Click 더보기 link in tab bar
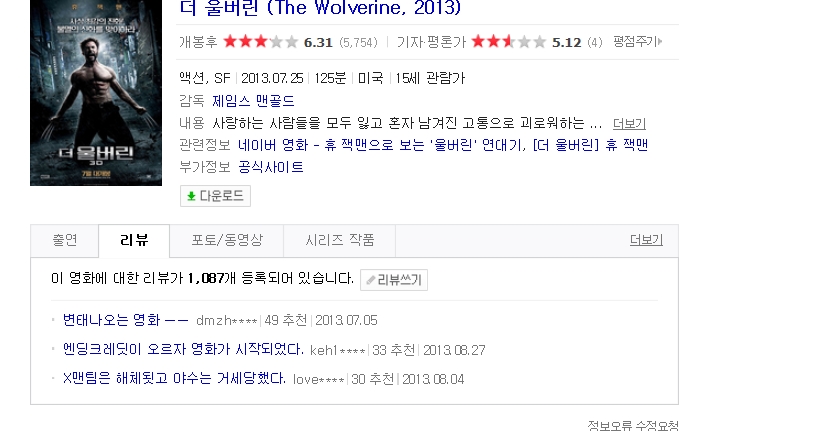The image size is (823, 431). [x=646, y=240]
